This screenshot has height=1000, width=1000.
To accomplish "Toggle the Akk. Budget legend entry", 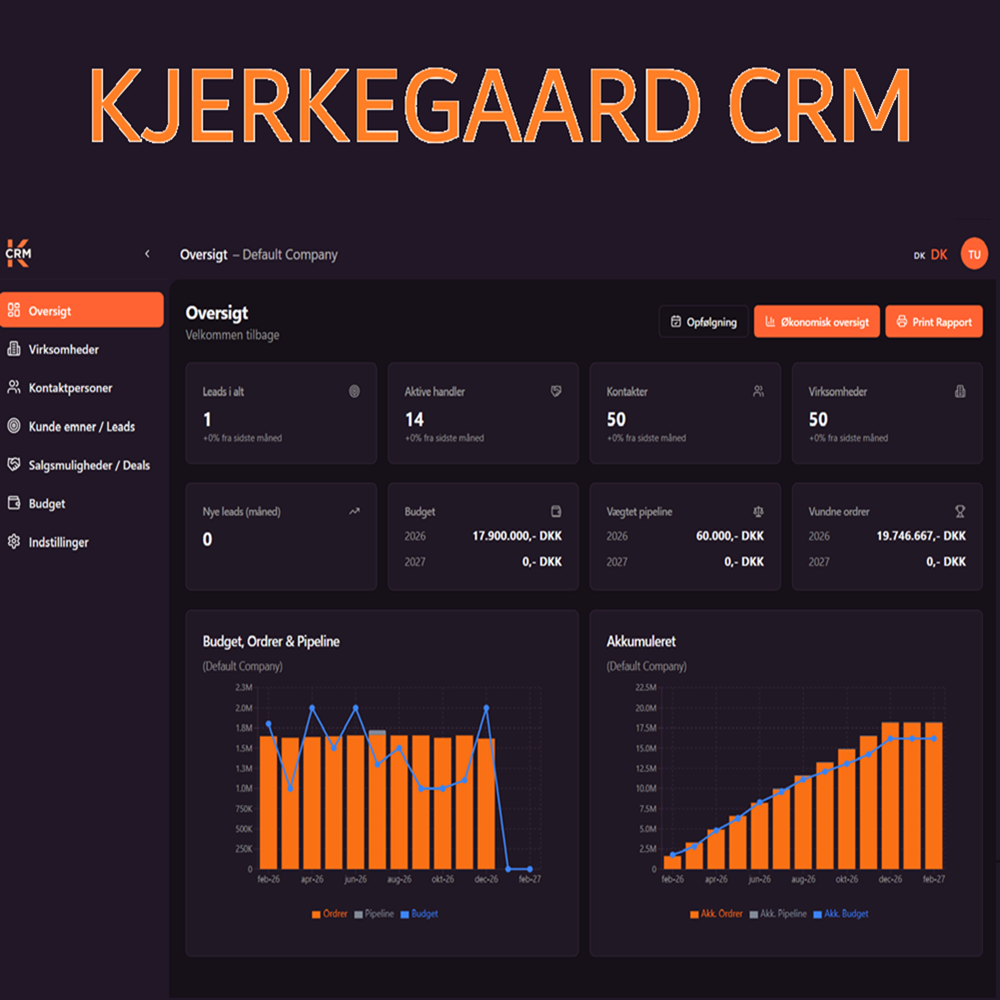I will [841, 914].
